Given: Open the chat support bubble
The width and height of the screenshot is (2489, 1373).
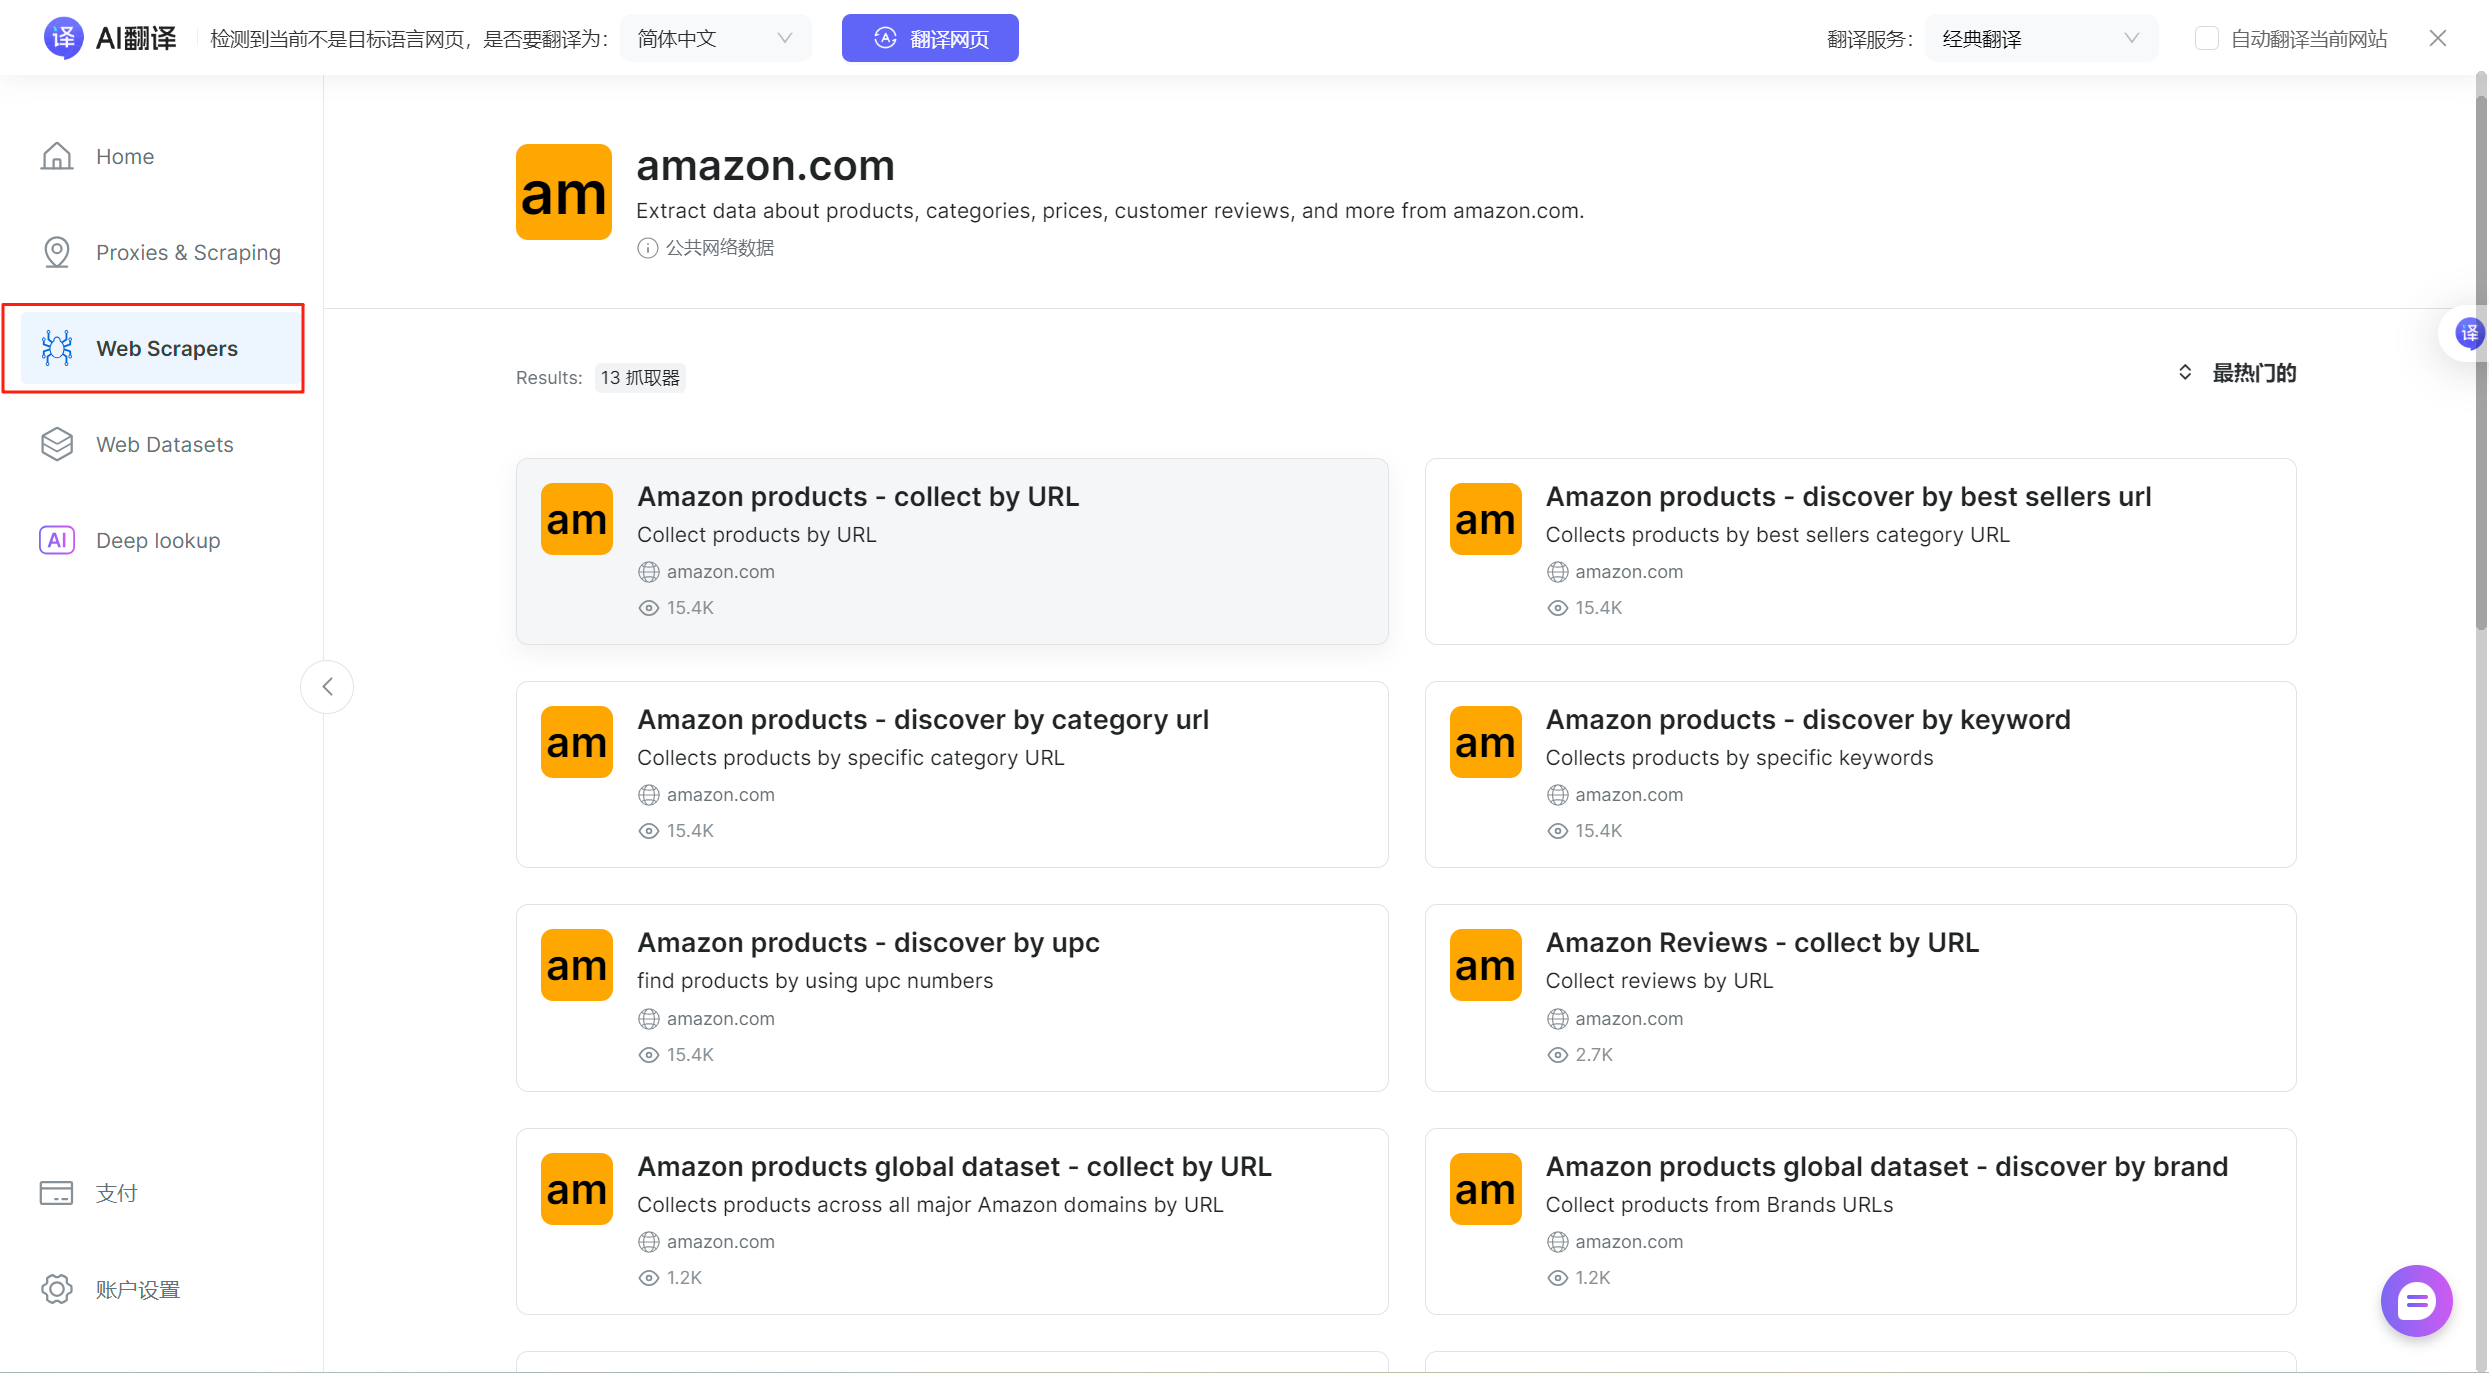Looking at the screenshot, I should 2416,1300.
